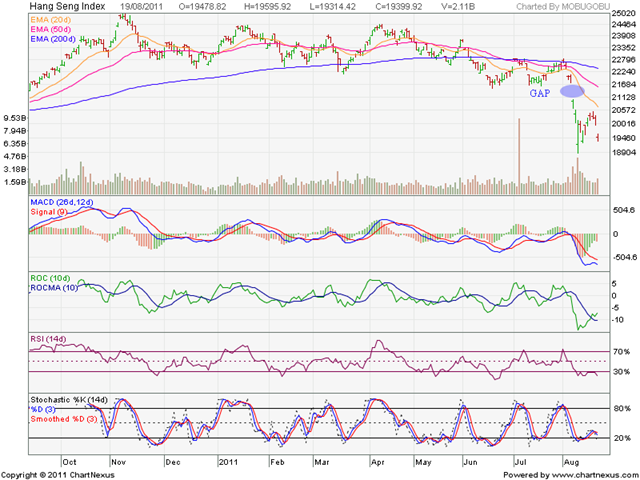
Task: Click the 30% RSI level label
Action: [x=622, y=372]
